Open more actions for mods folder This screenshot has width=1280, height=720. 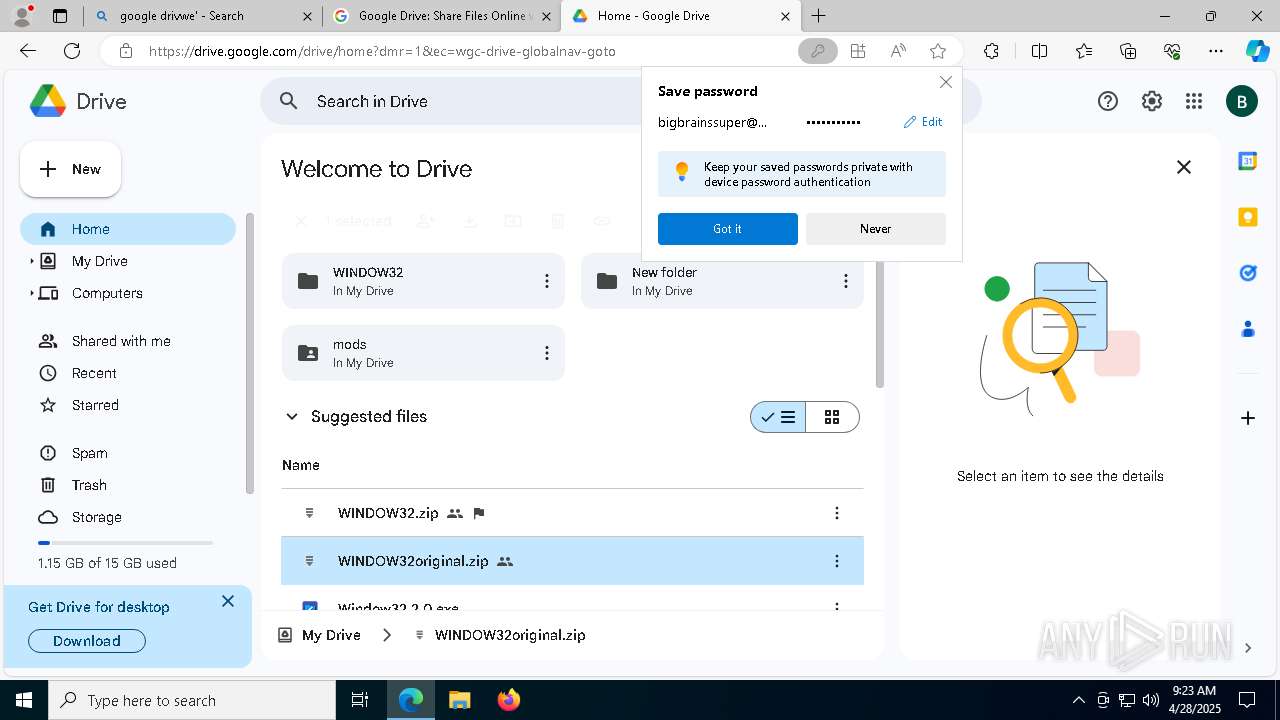547,353
